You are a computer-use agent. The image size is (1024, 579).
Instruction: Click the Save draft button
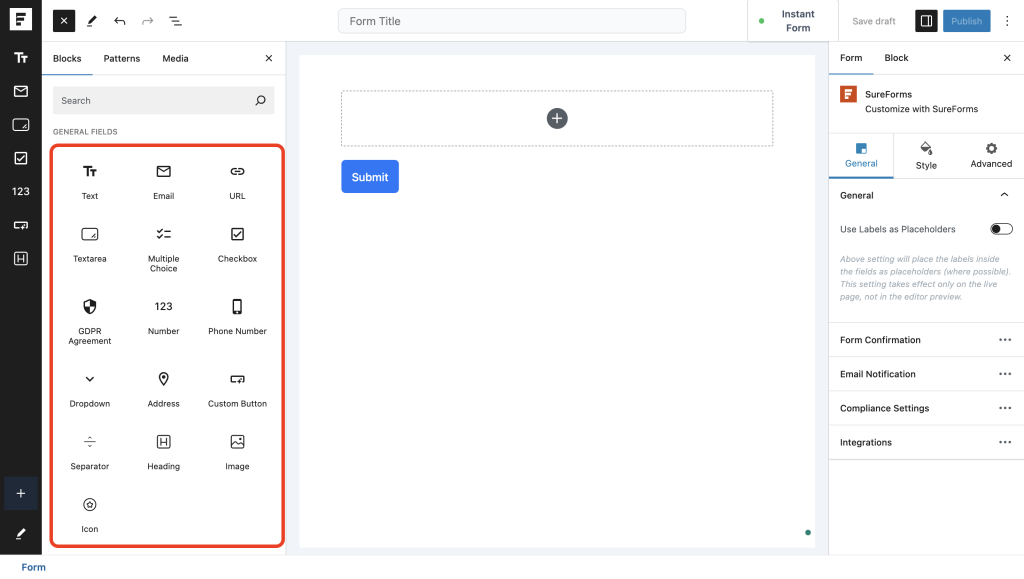pos(872,20)
